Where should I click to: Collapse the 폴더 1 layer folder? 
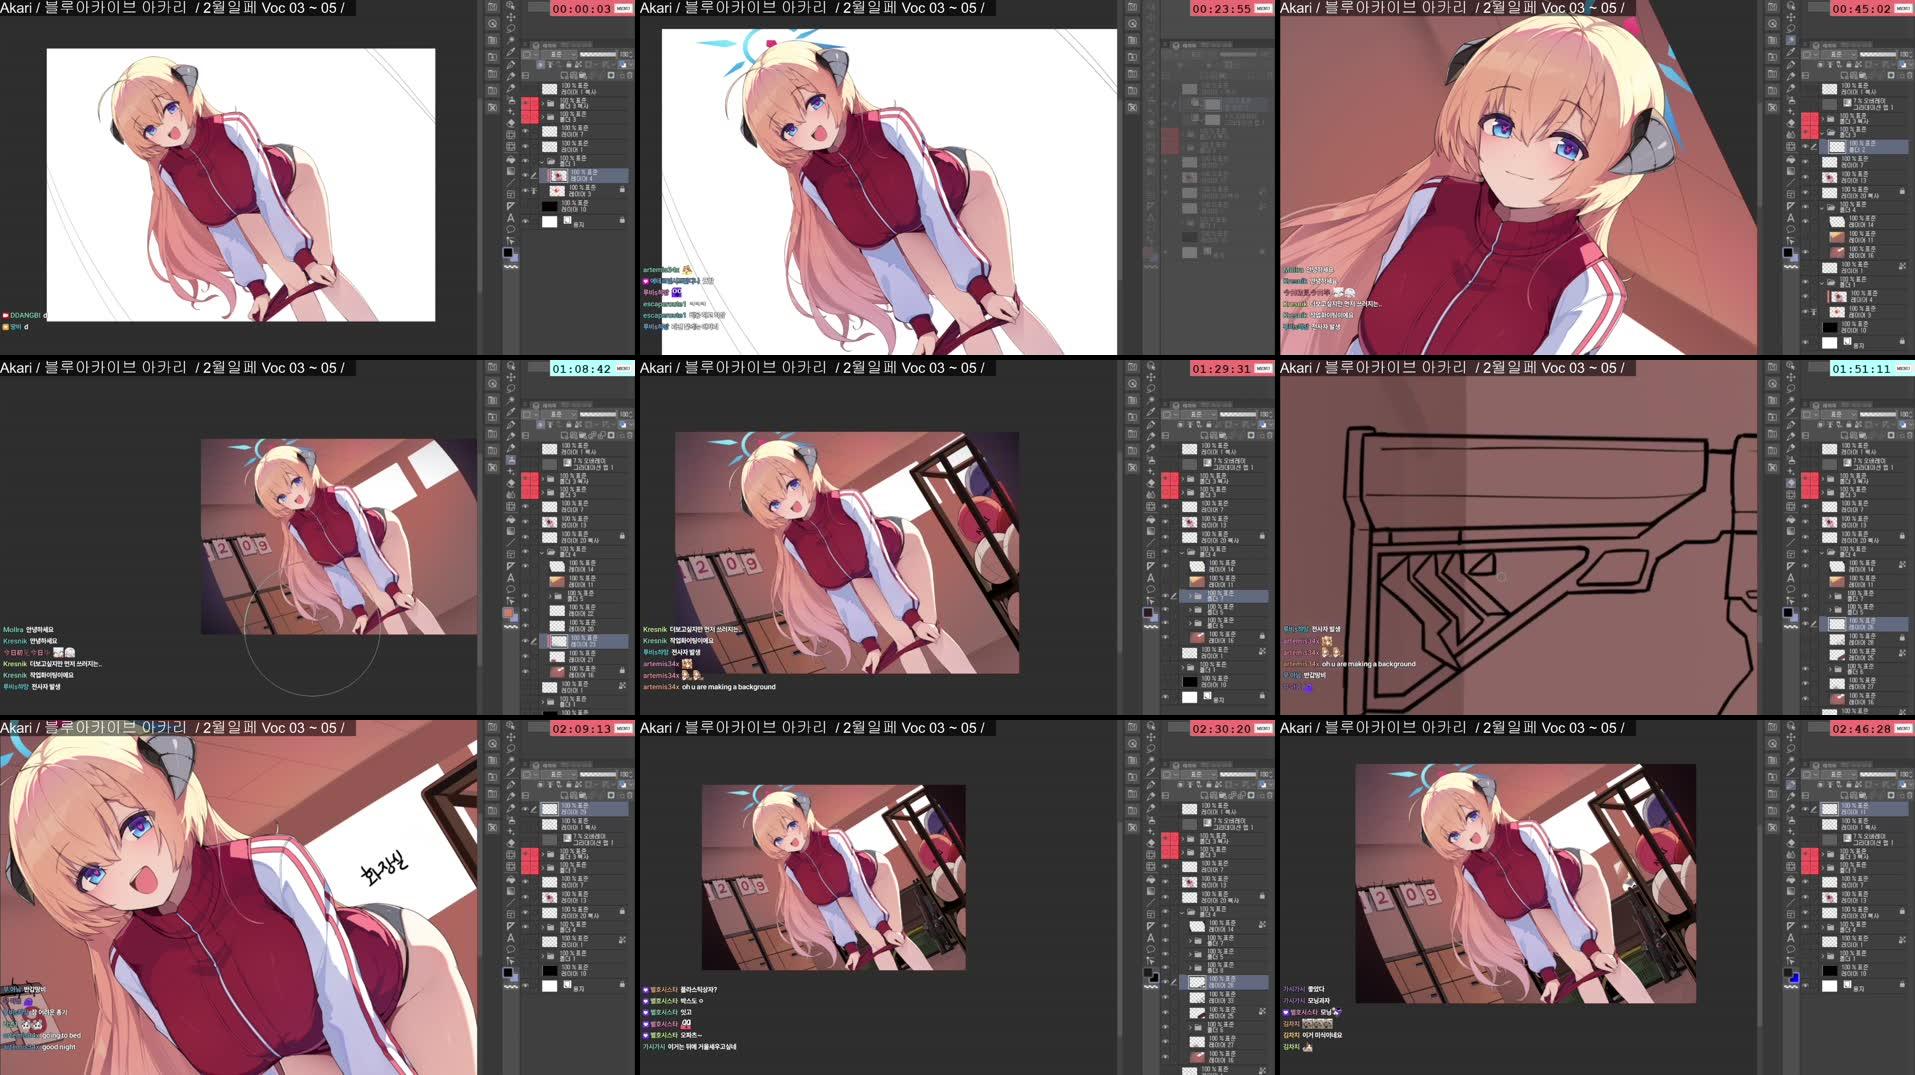[x=543, y=161]
